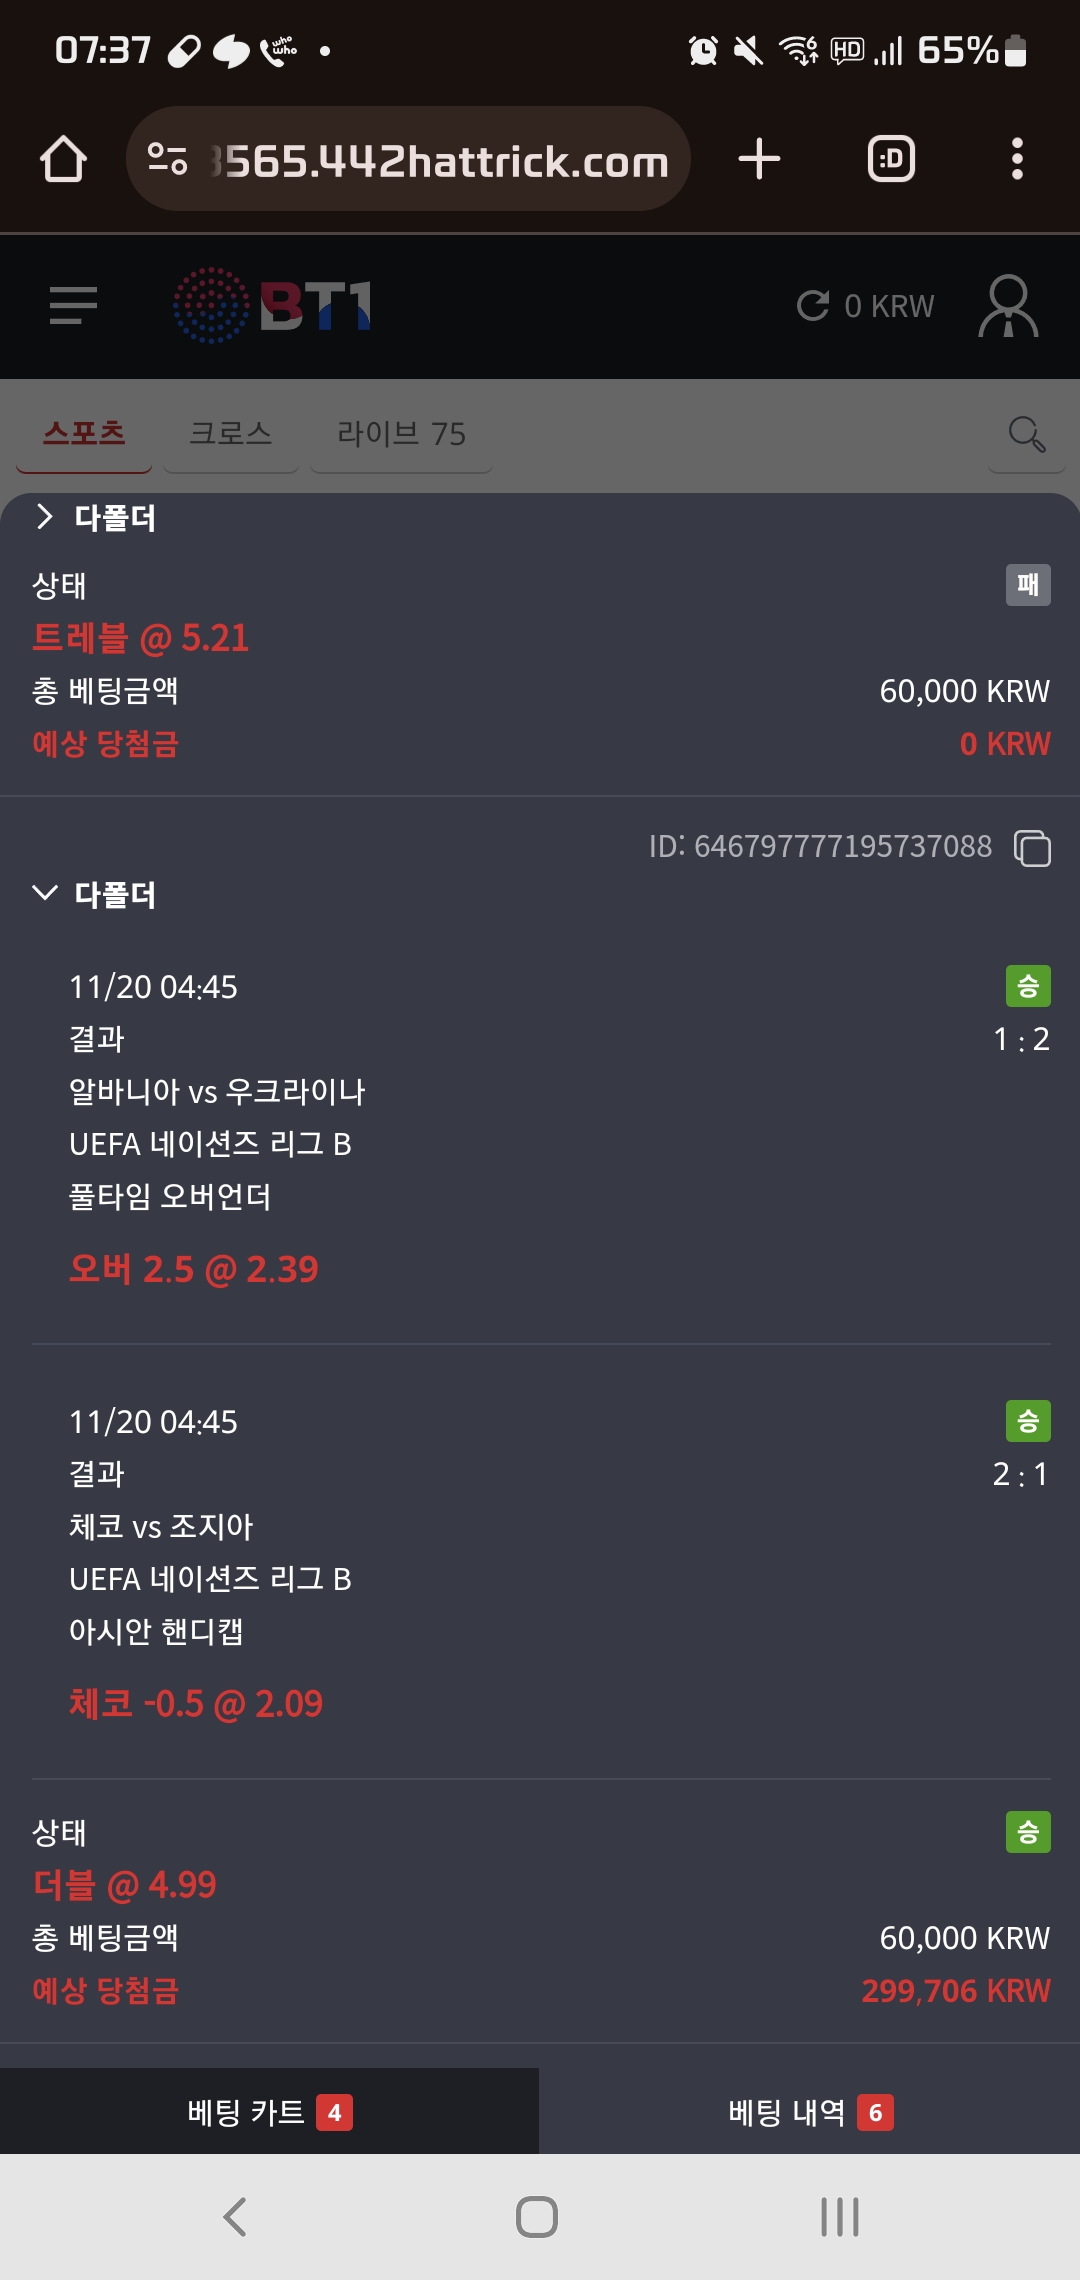Select the 스포츠 tab
The width and height of the screenshot is (1080, 2280).
click(84, 434)
